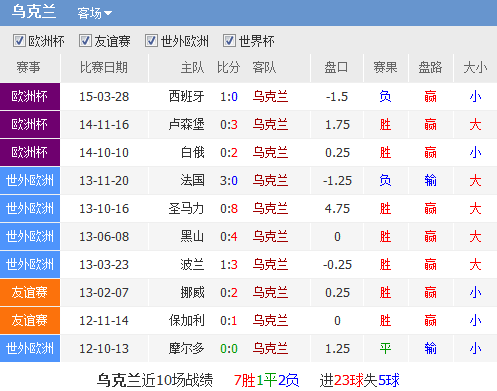The width and height of the screenshot is (497, 391).
Task: Click the 大小 column header
Action: coord(475,68)
